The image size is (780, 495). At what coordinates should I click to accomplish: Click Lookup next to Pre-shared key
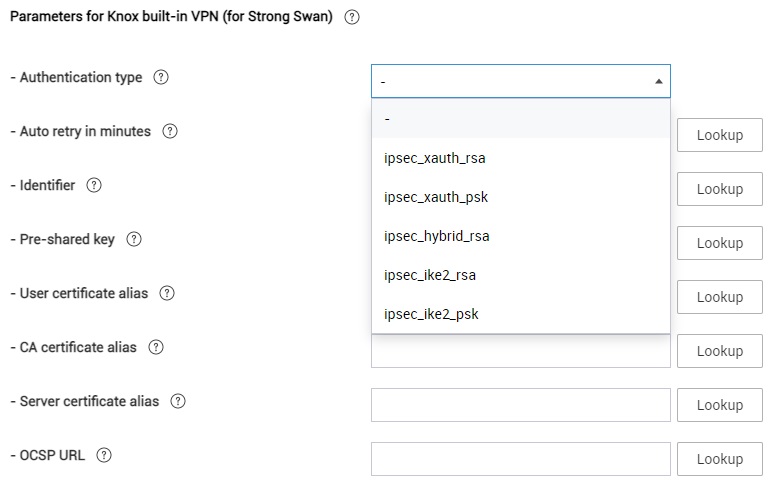point(719,243)
